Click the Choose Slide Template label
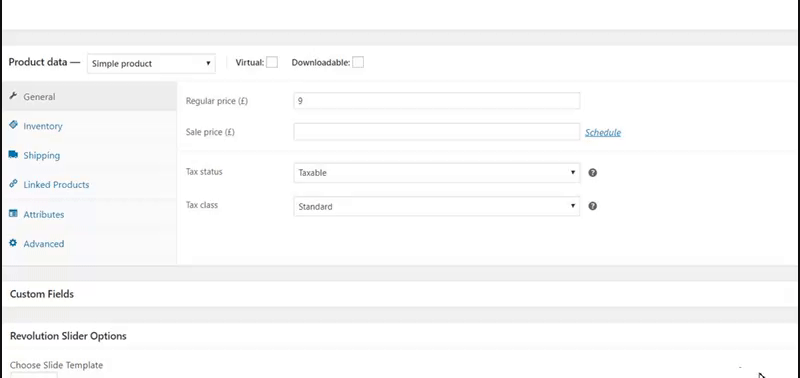The height and width of the screenshot is (378, 800). point(56,365)
